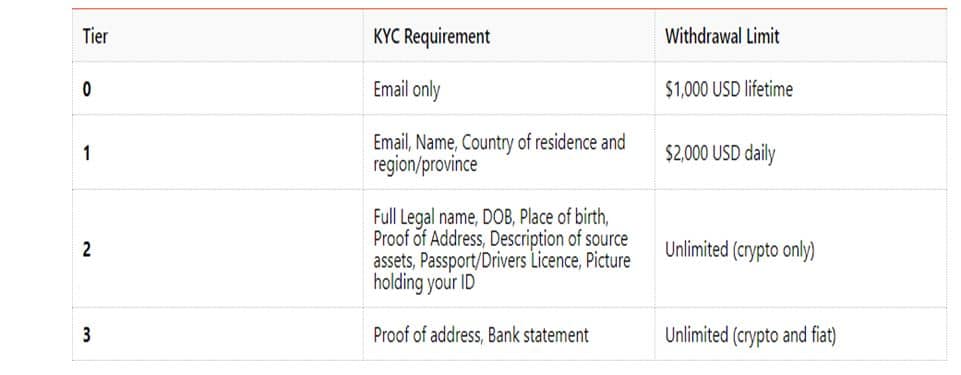Select Email, Name, Country of residence text

click(x=499, y=142)
